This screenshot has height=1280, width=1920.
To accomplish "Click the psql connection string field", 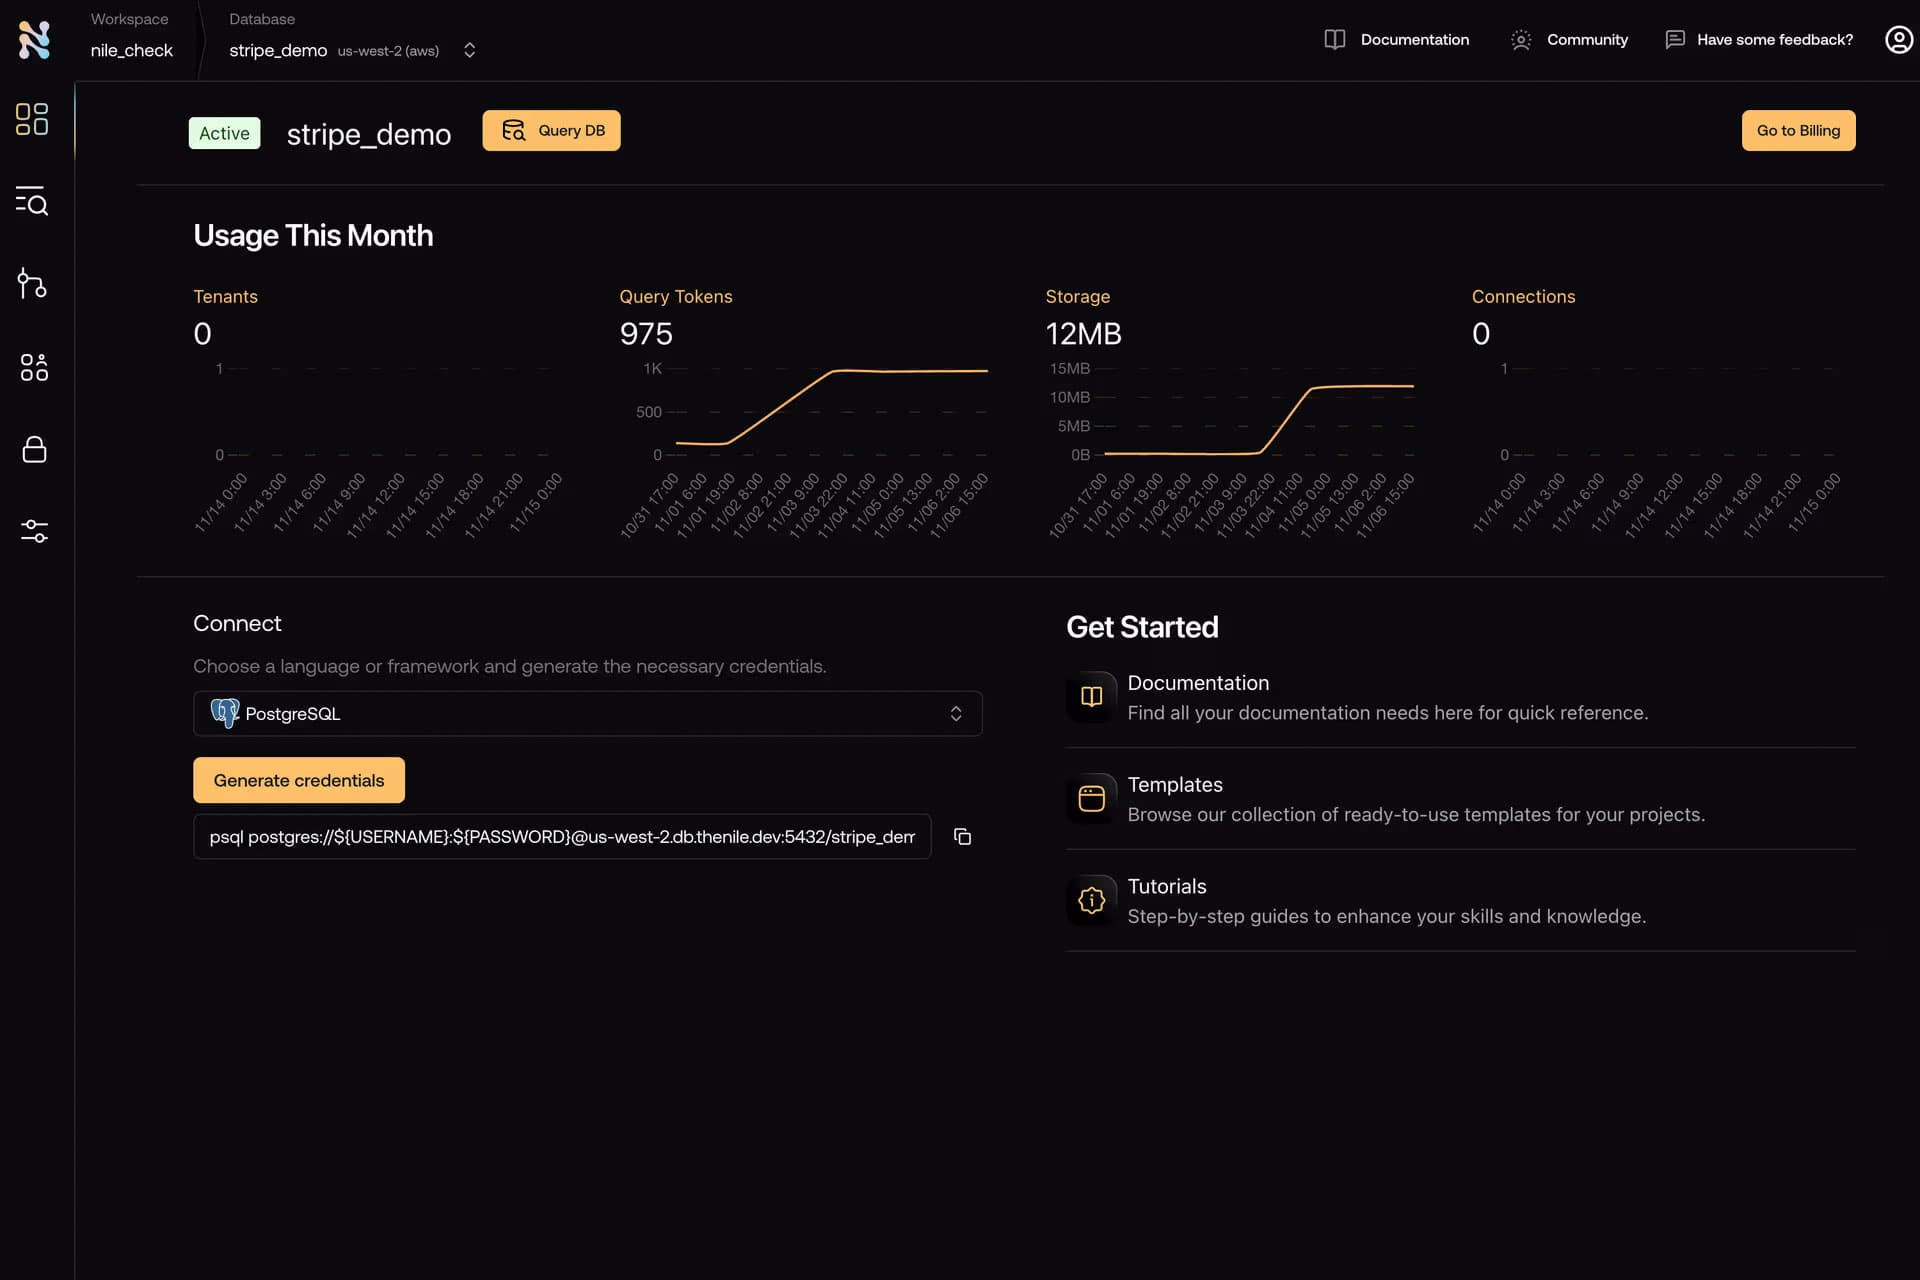I will [x=561, y=837].
